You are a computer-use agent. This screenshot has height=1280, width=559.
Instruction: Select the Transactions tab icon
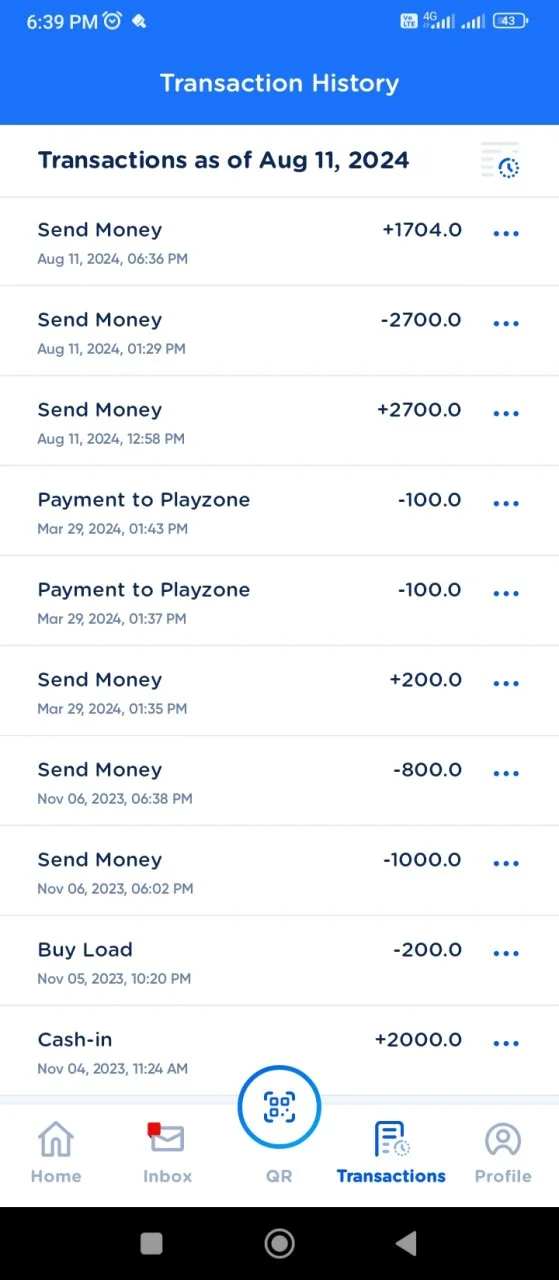(x=391, y=1139)
